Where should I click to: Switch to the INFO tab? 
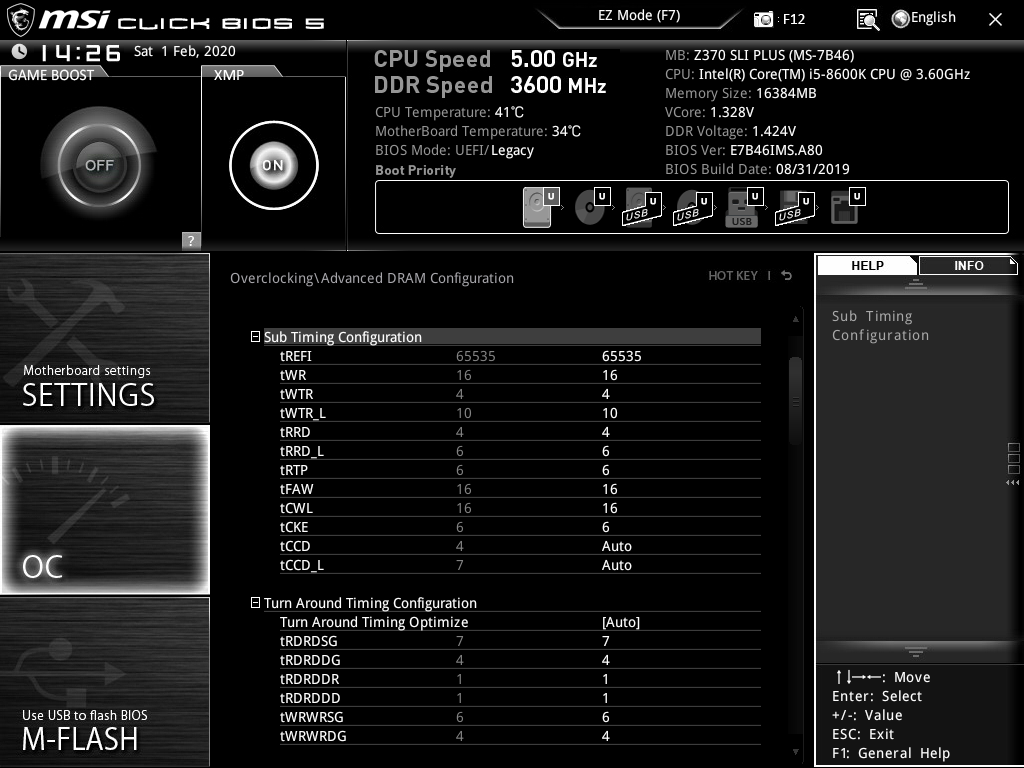pos(968,265)
